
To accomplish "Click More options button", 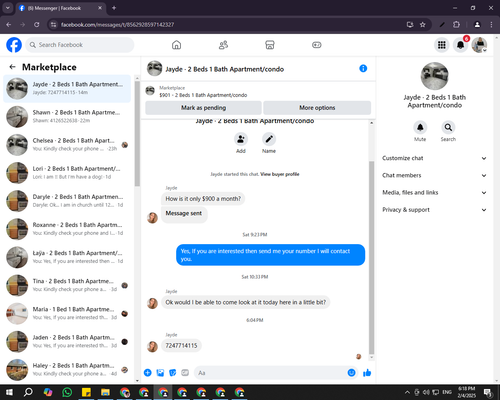I will point(317,108).
